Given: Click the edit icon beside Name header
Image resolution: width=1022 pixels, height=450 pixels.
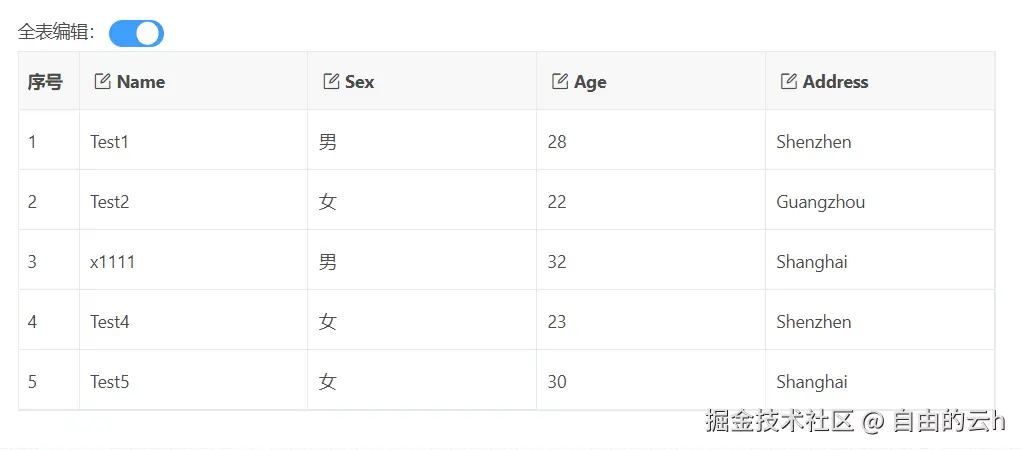Looking at the screenshot, I should click(102, 82).
